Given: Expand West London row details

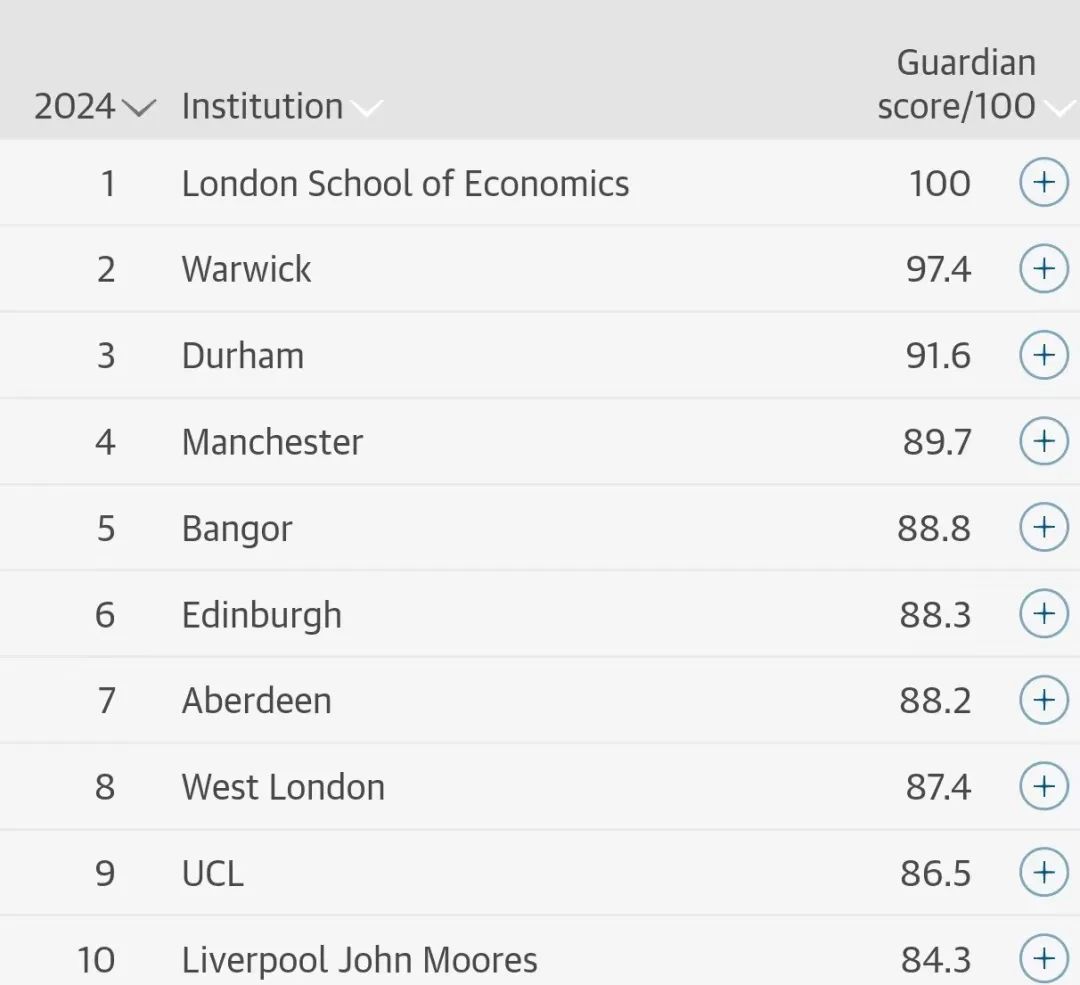Looking at the screenshot, I should coord(1043,786).
